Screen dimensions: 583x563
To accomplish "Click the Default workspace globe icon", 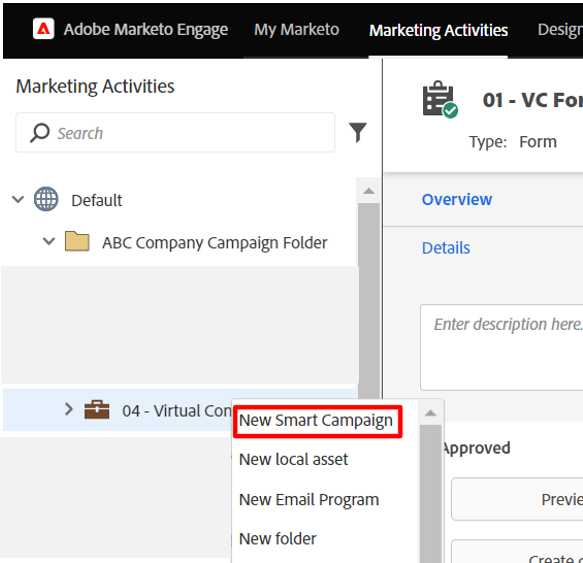I will click(46, 200).
